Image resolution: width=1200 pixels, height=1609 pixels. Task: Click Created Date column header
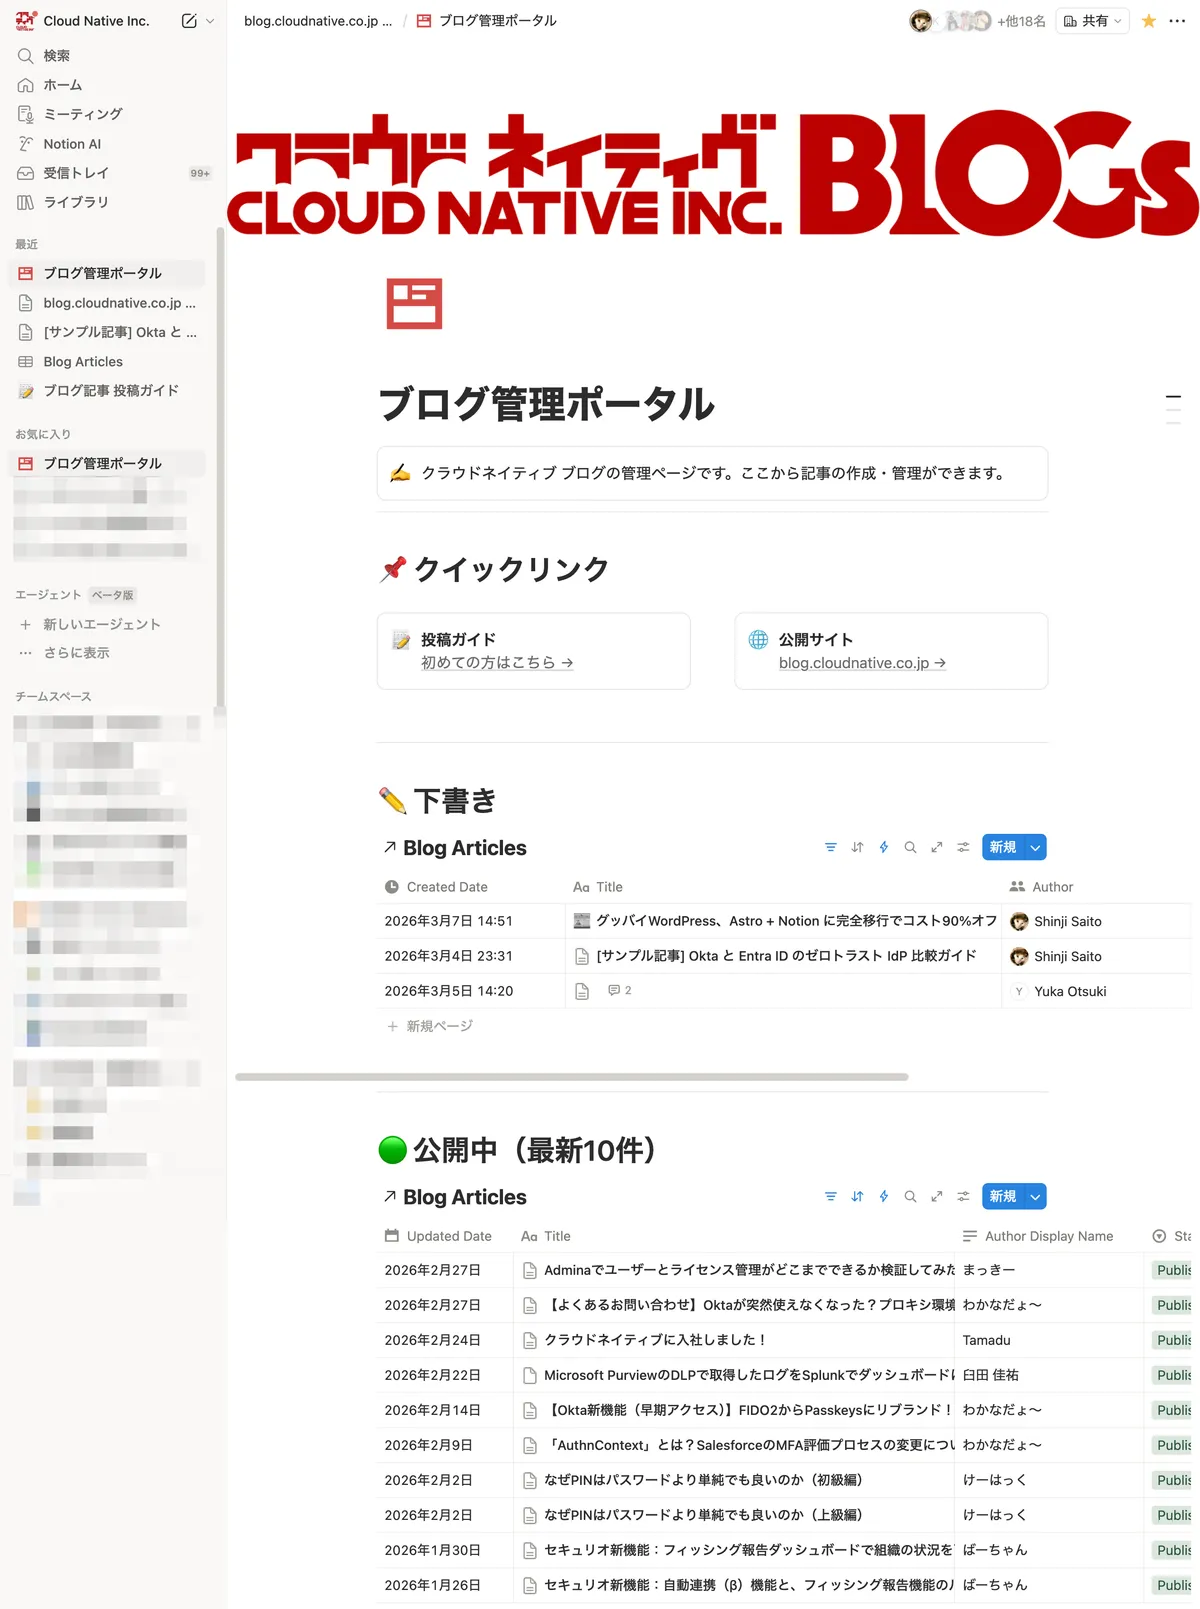pyautogui.click(x=436, y=887)
